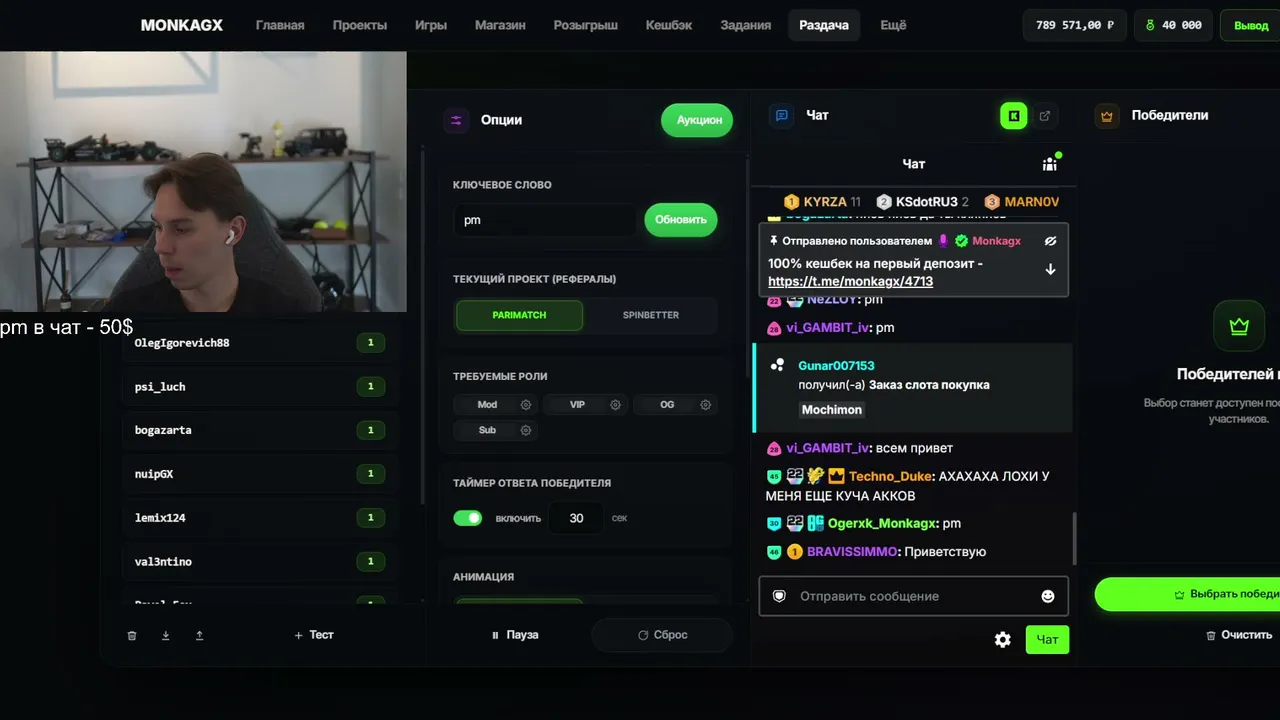The width and height of the screenshot is (1280, 720).
Task: Select participant psi_luch
Action: tap(258, 387)
